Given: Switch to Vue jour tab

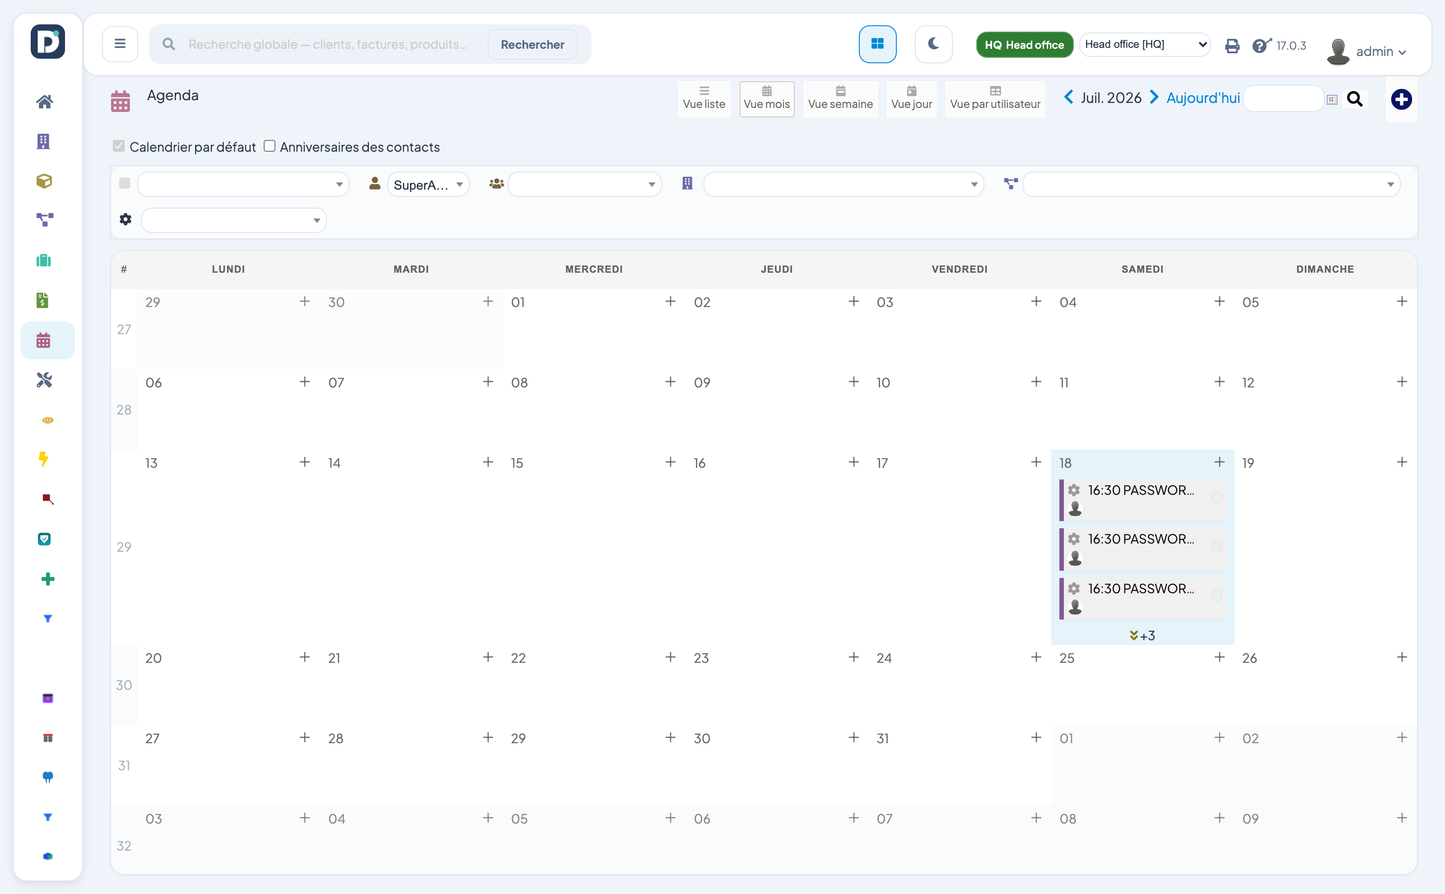Looking at the screenshot, I should [x=911, y=99].
